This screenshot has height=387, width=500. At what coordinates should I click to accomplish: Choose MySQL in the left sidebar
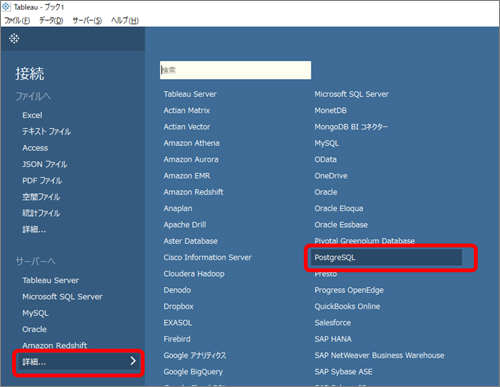coord(35,313)
